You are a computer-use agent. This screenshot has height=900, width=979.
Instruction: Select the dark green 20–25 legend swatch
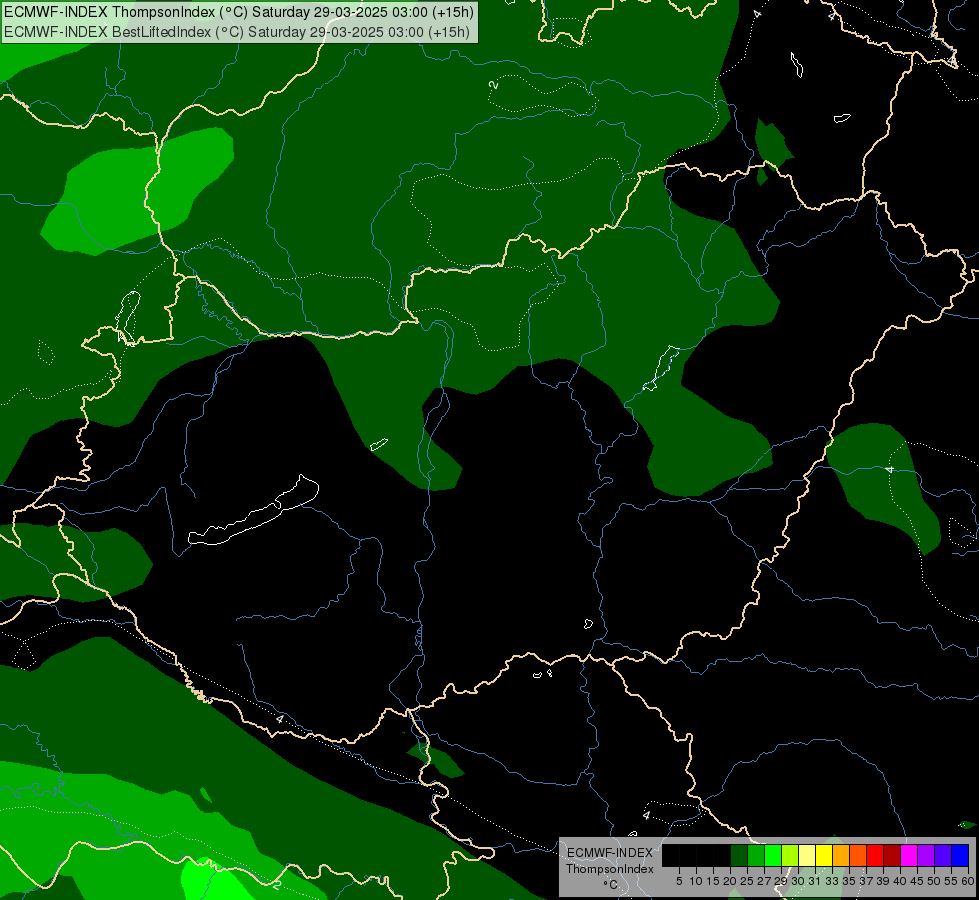(x=739, y=855)
